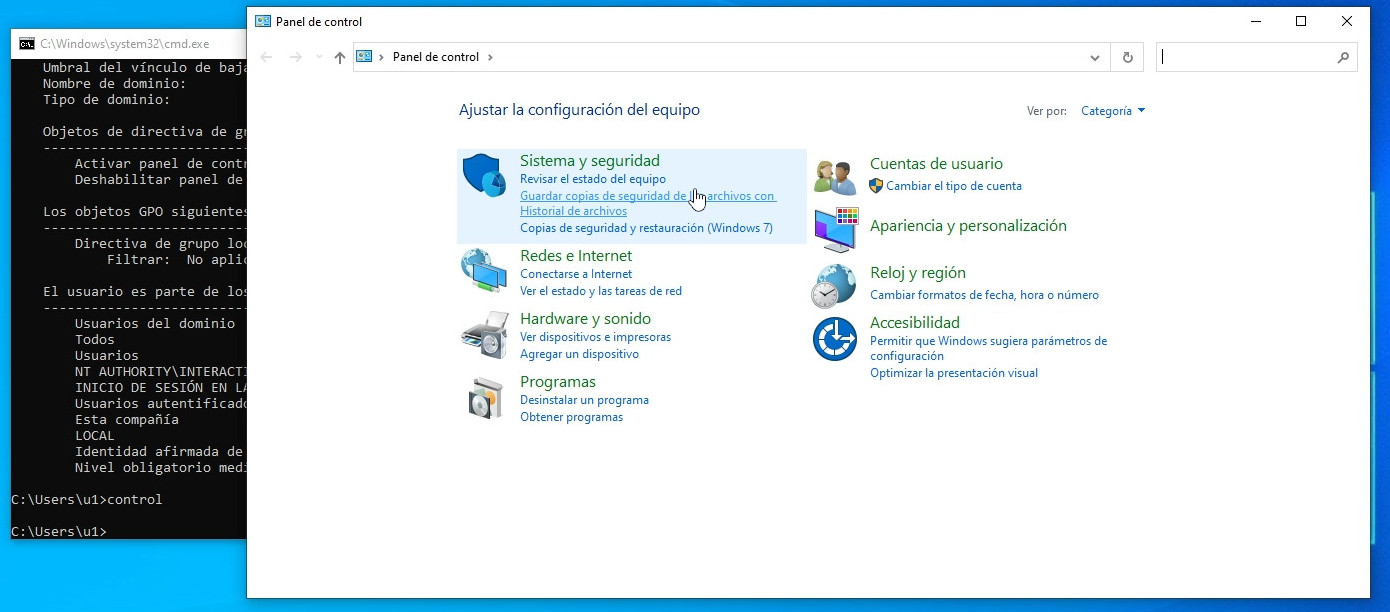The height and width of the screenshot is (612, 1390).
Task: Open Optimizar la presentación visual link
Action: click(953, 373)
